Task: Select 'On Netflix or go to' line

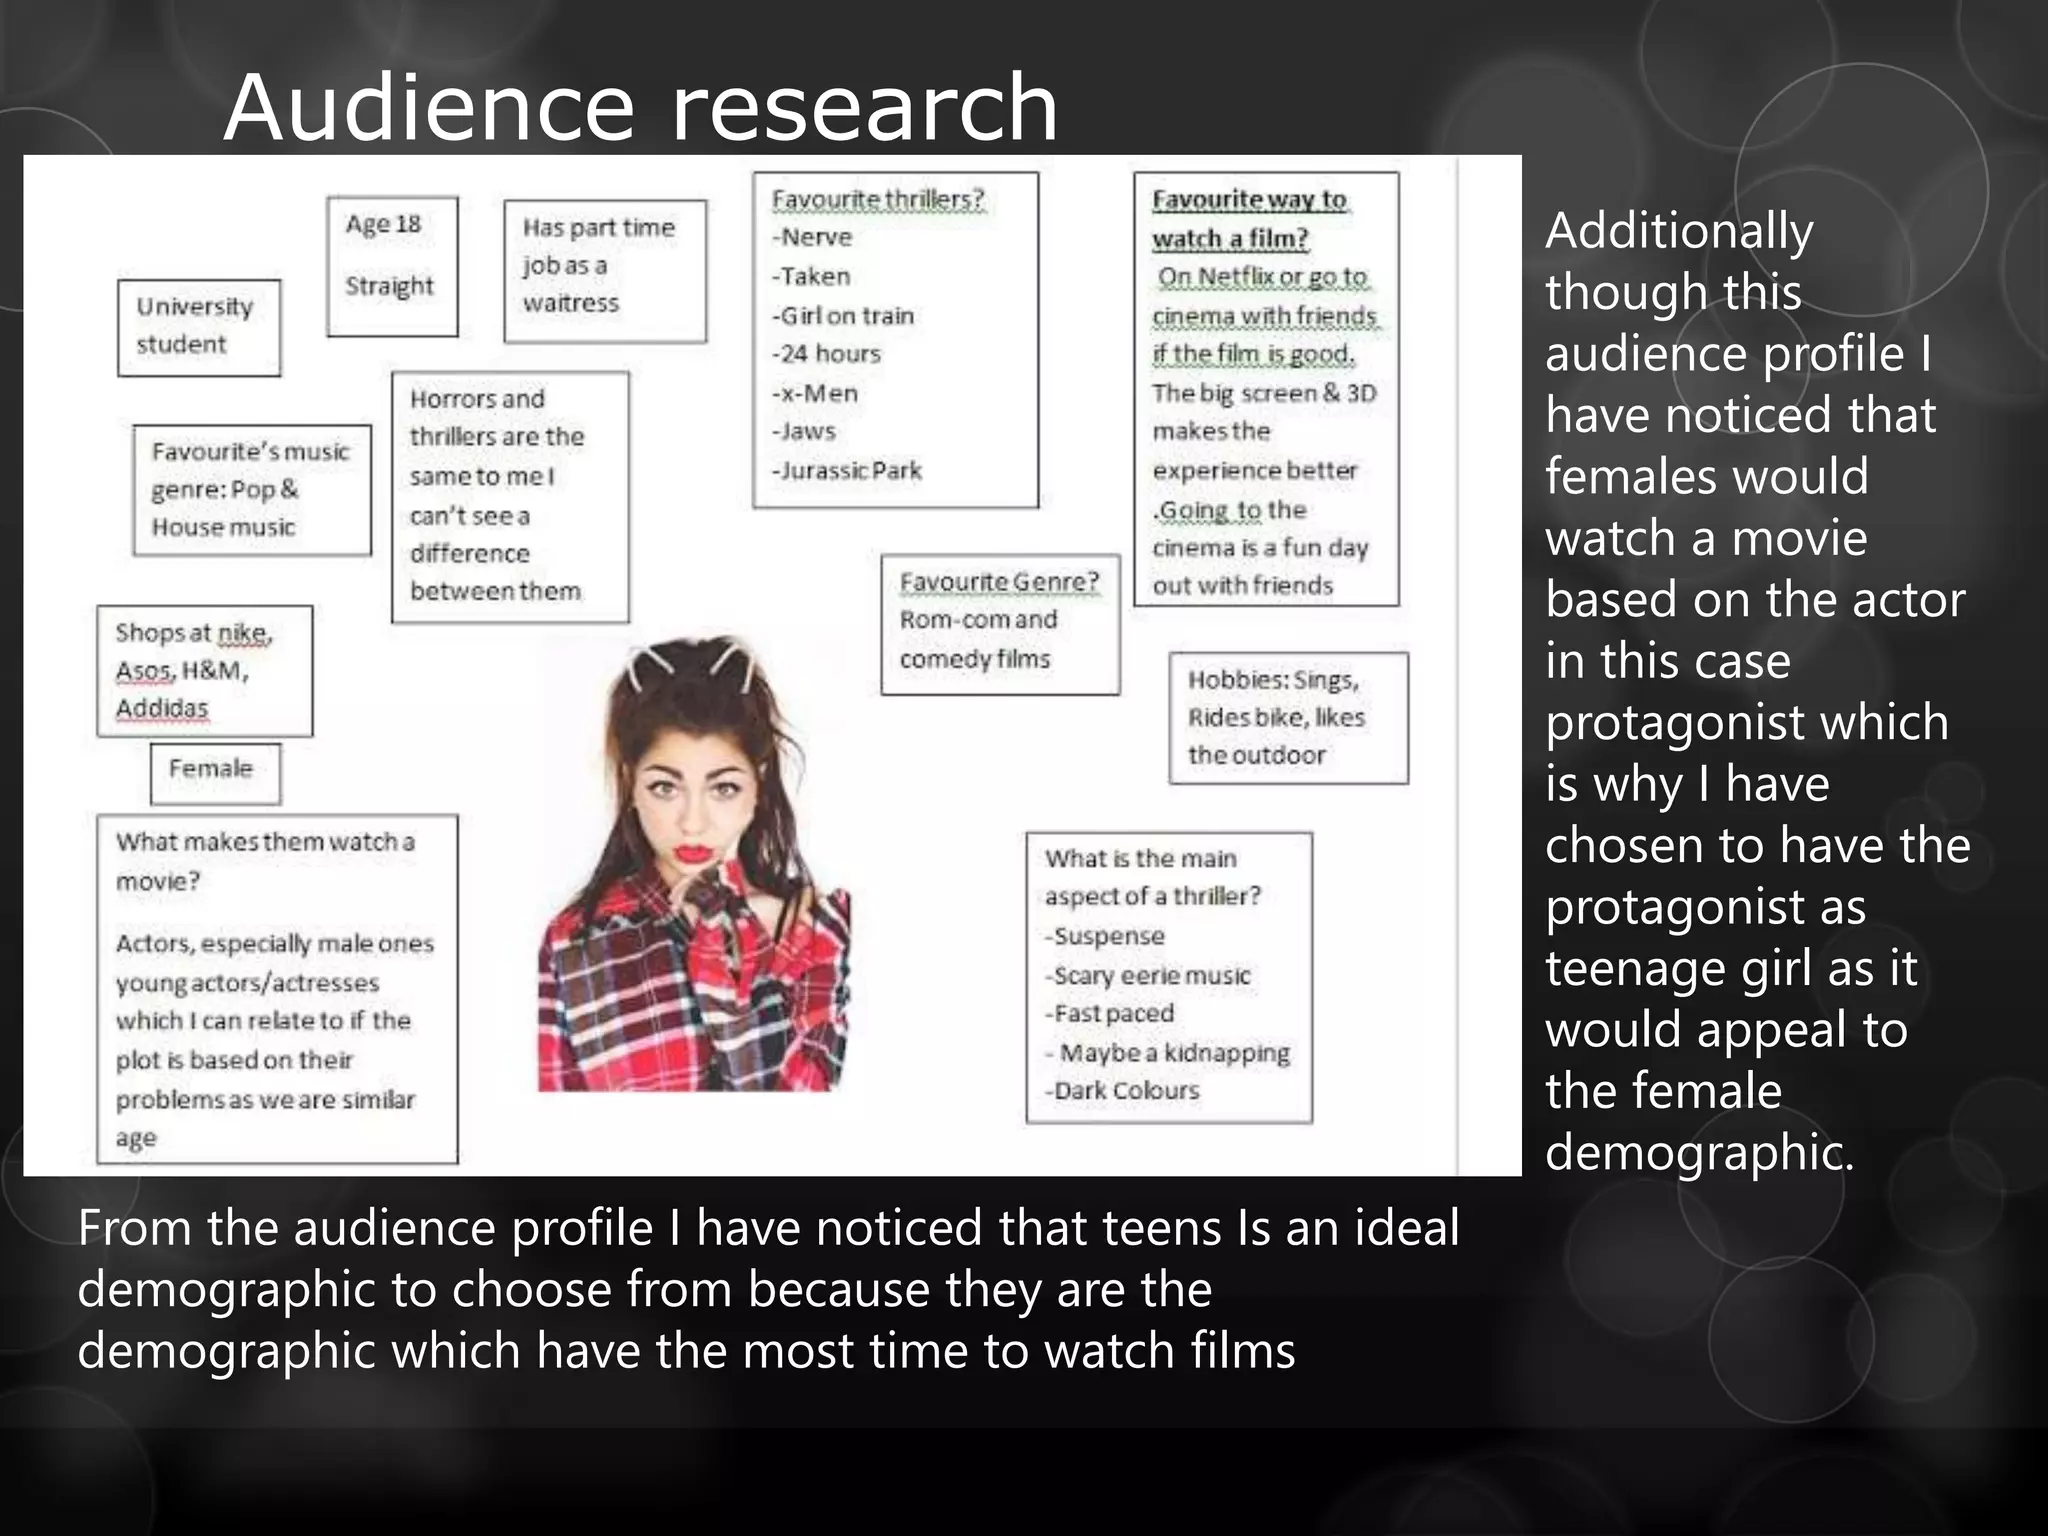Action: click(x=1262, y=277)
